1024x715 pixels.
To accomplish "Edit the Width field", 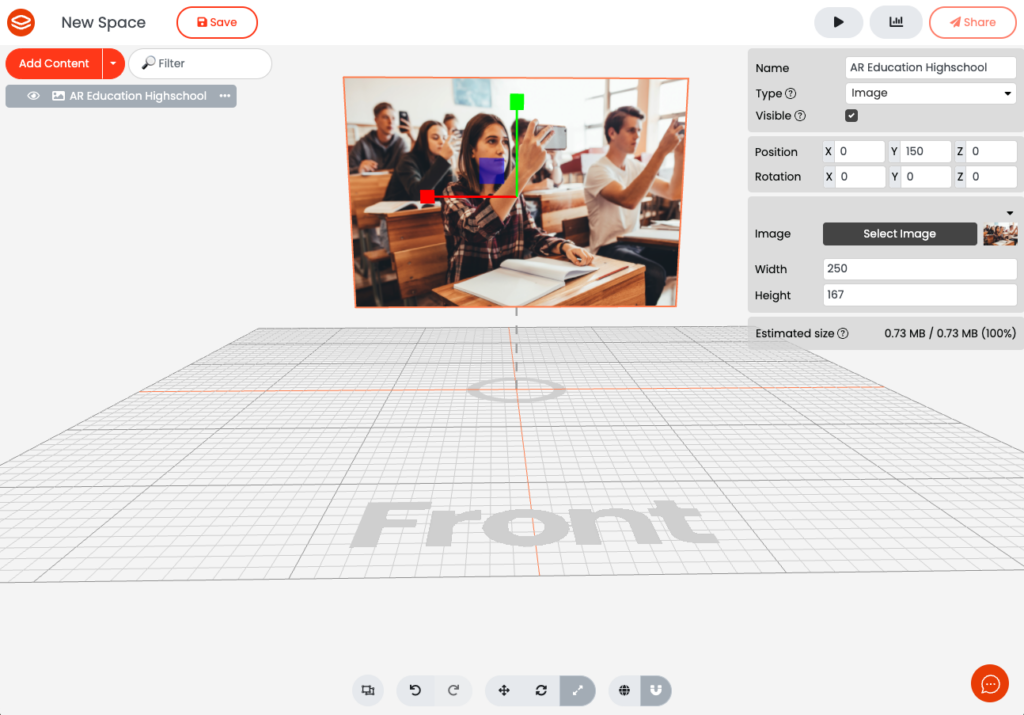I will (x=920, y=268).
